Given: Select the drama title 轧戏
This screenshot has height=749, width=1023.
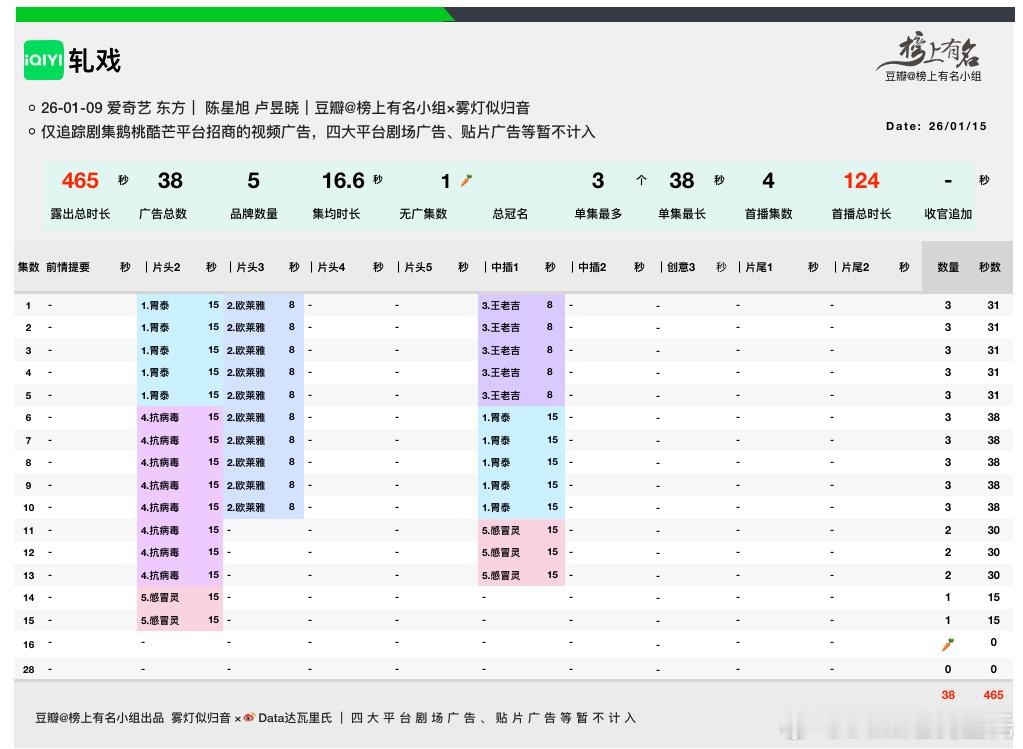Looking at the screenshot, I should tap(95, 60).
